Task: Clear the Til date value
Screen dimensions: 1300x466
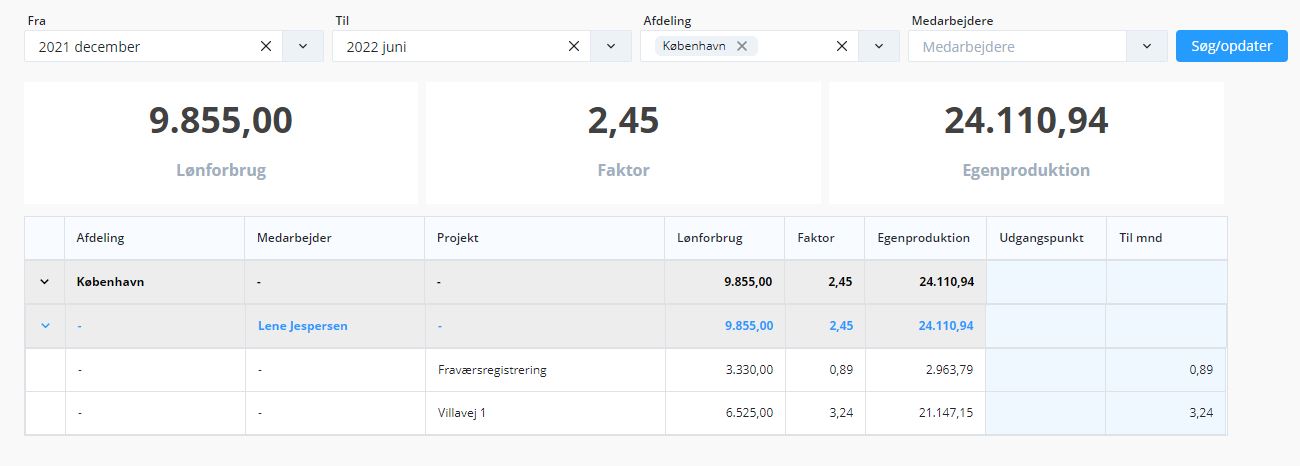Action: [574, 46]
